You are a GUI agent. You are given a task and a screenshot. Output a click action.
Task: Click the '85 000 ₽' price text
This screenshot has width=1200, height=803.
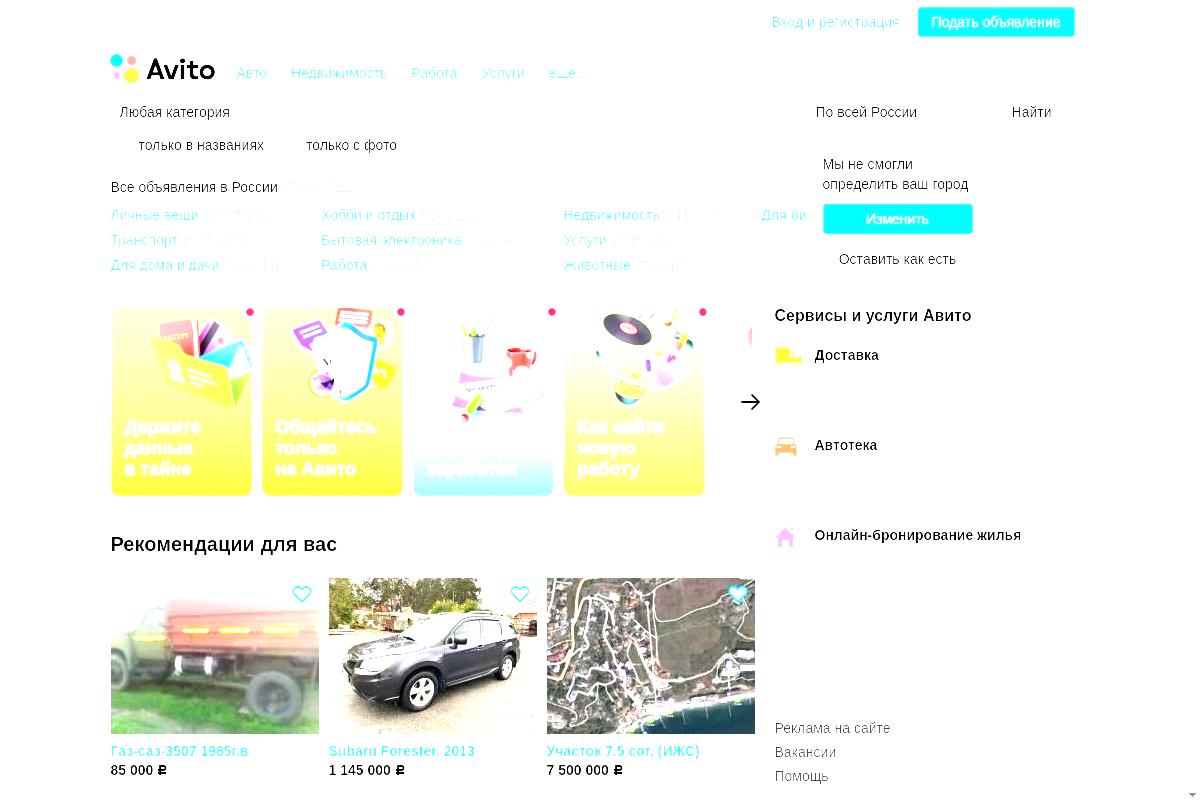[139, 770]
